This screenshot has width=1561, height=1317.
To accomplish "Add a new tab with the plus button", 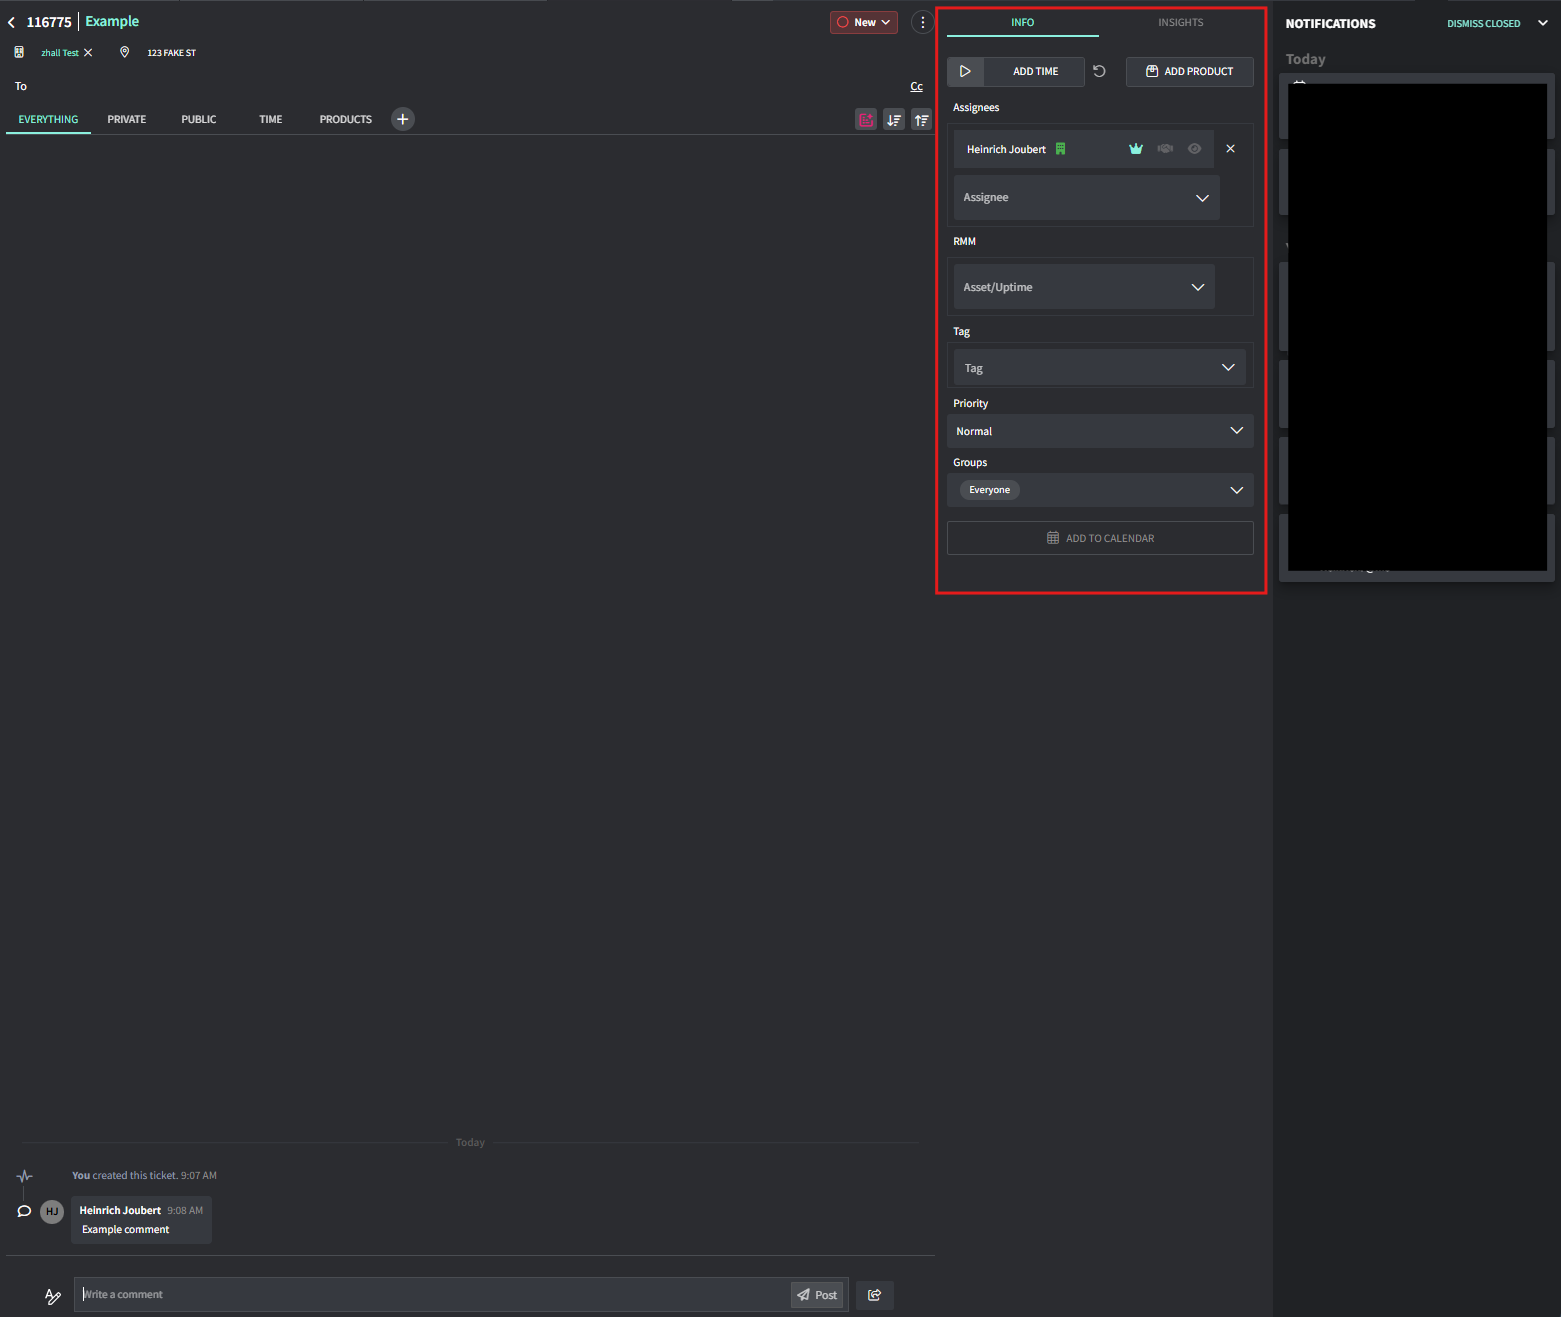I will pyautogui.click(x=403, y=119).
